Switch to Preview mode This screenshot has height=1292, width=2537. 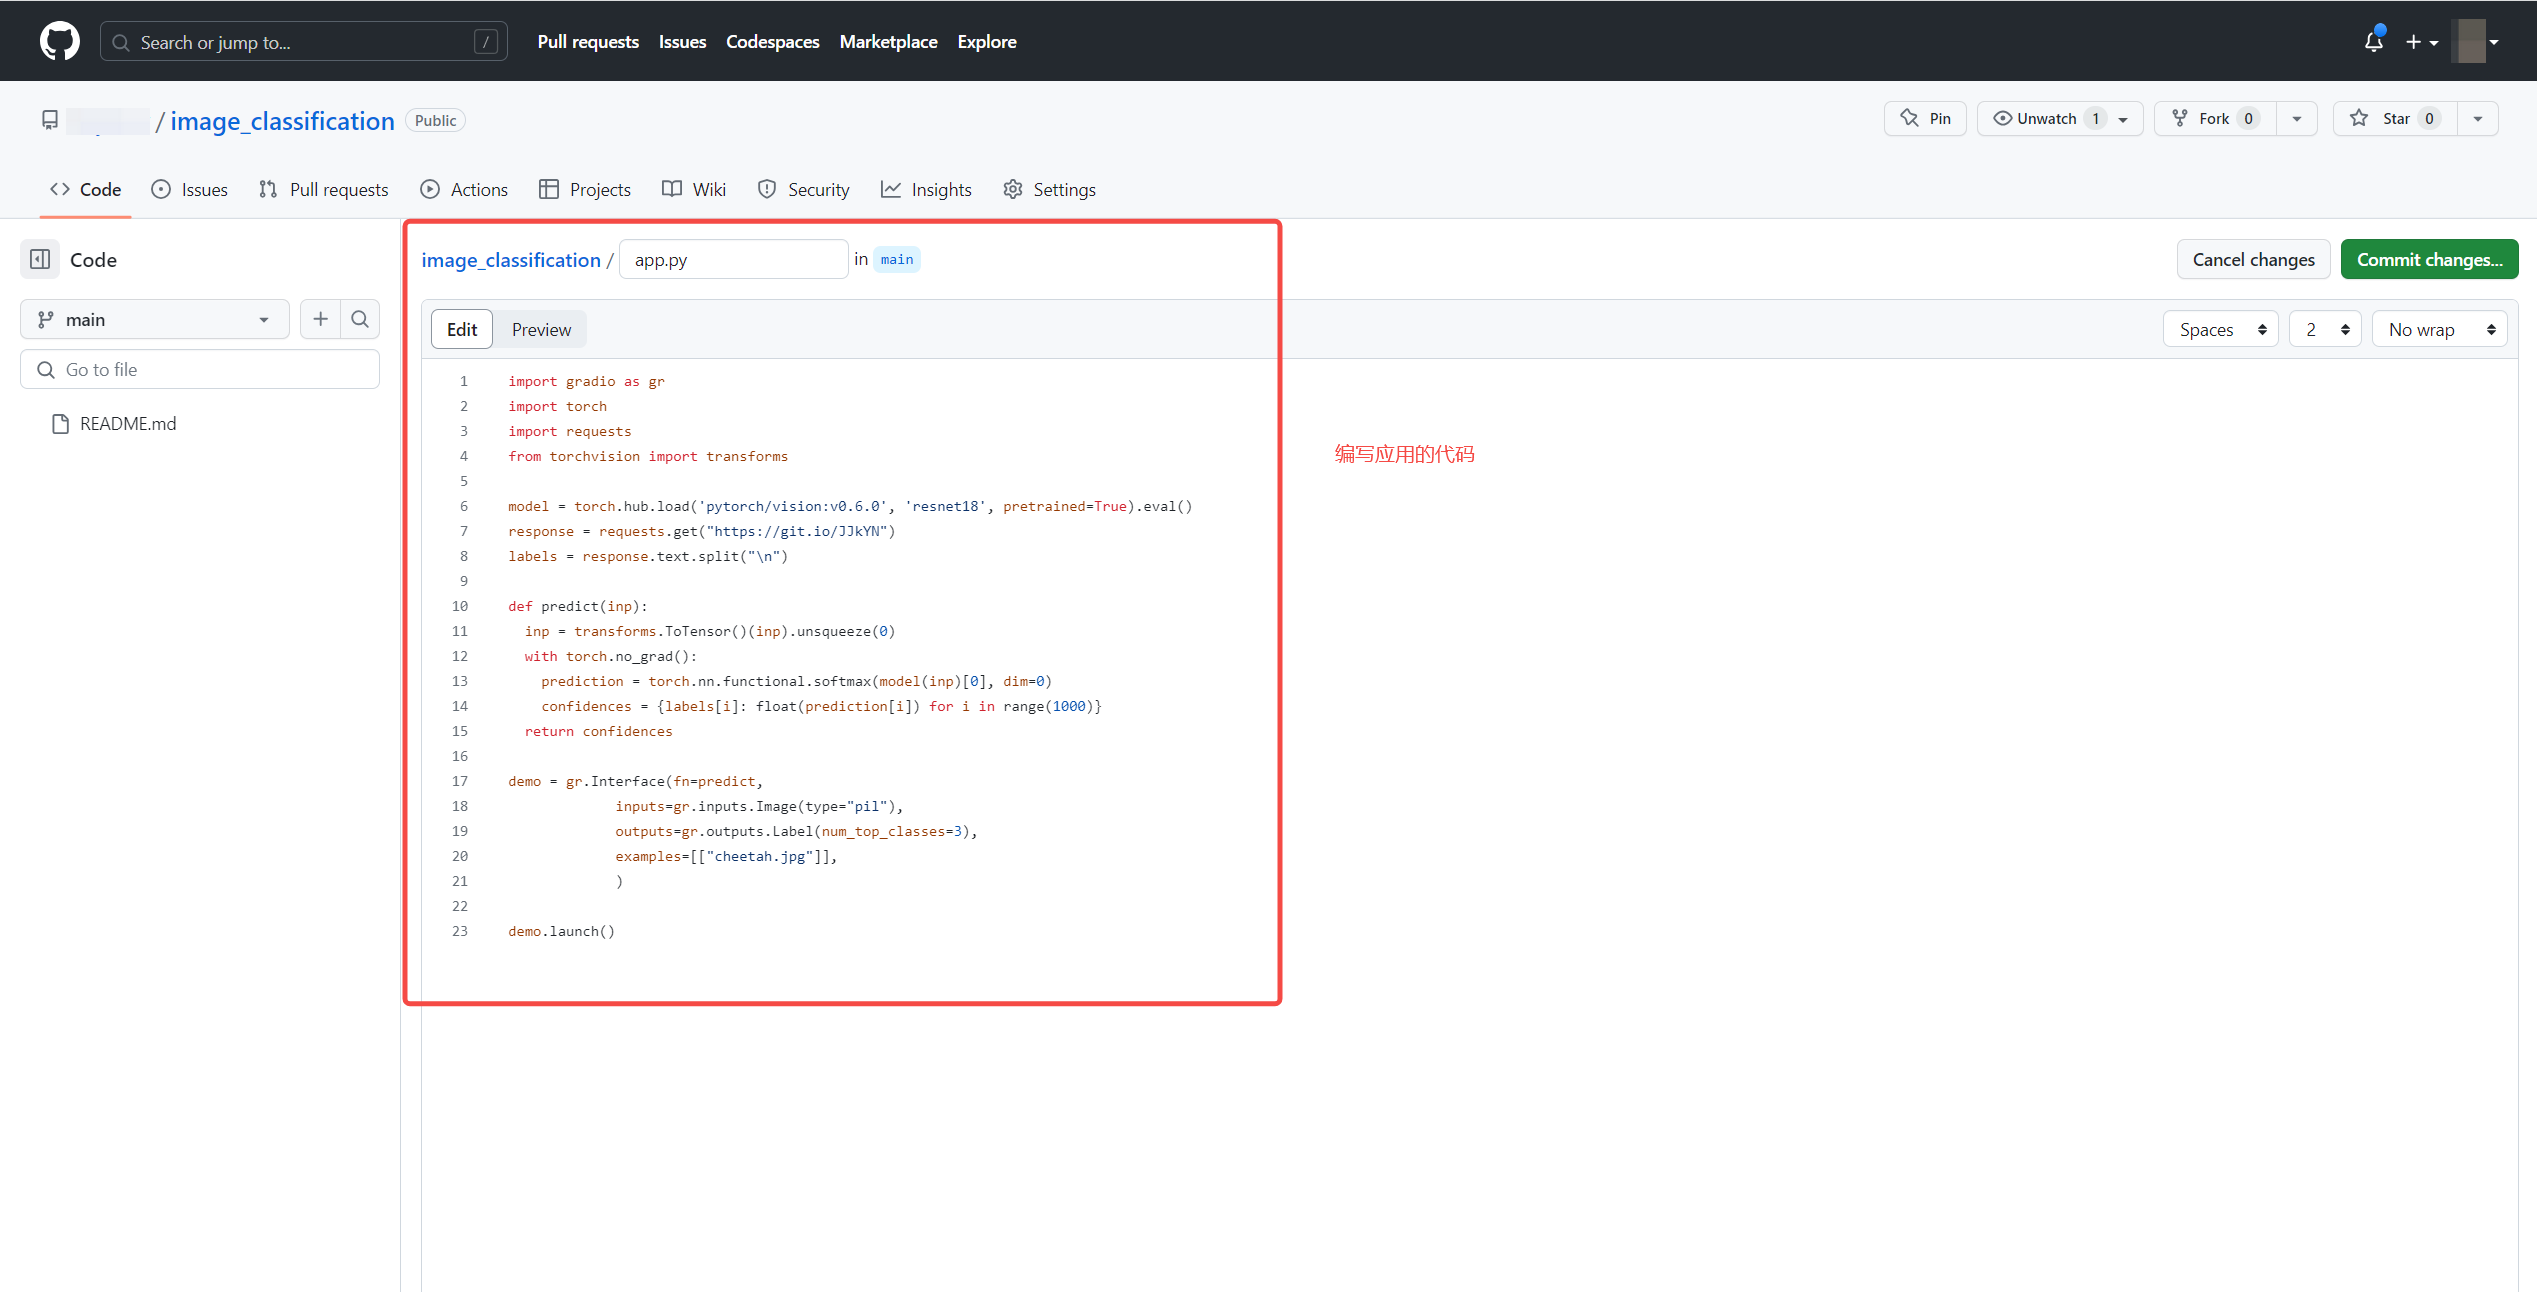point(541,330)
